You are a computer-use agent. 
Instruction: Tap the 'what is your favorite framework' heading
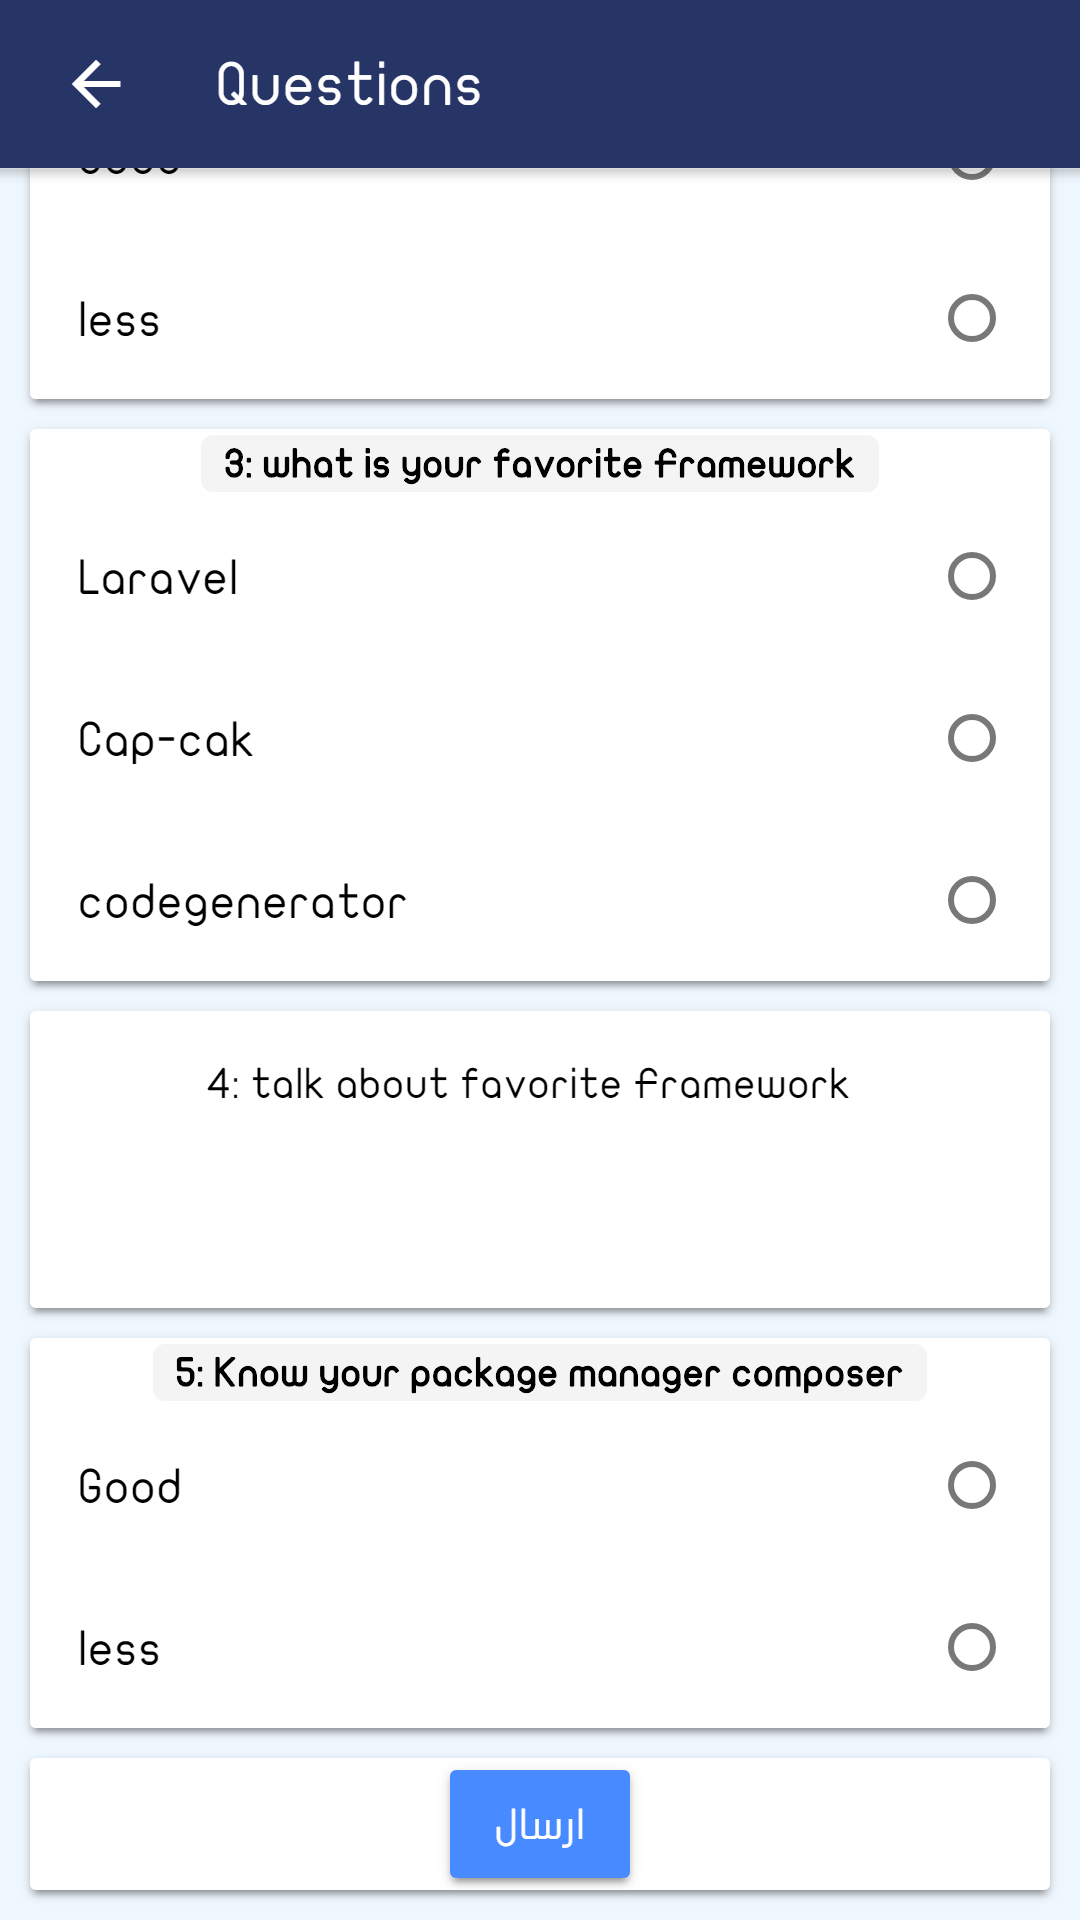540,464
